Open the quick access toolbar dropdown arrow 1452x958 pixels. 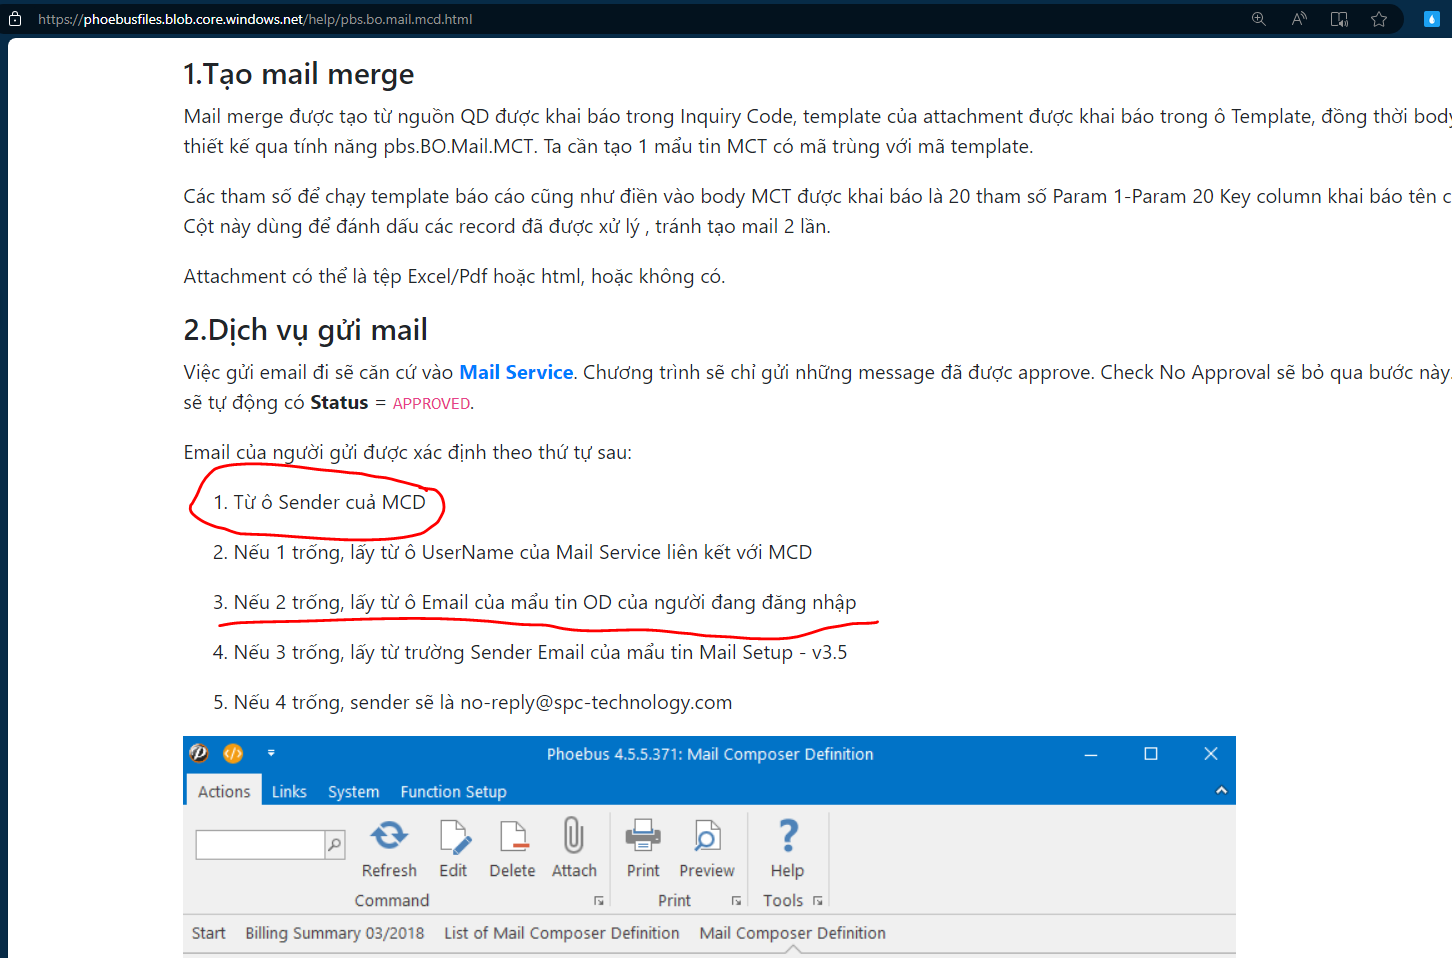click(271, 753)
